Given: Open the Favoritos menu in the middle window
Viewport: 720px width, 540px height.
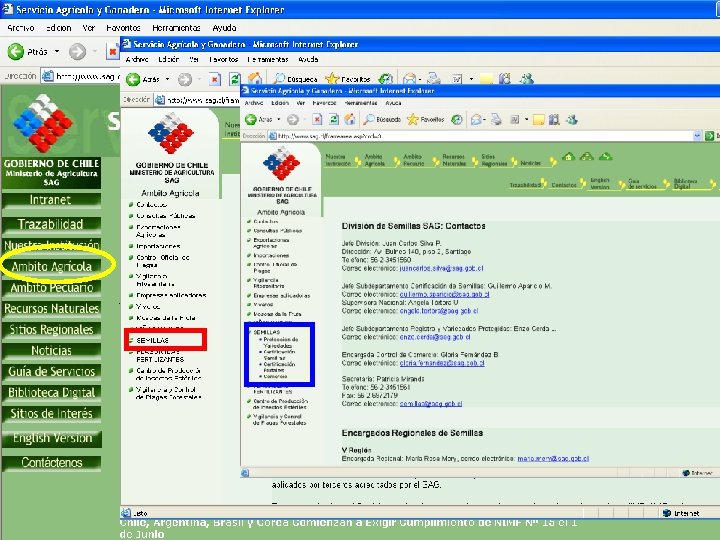Looking at the screenshot, I should pos(223,59).
